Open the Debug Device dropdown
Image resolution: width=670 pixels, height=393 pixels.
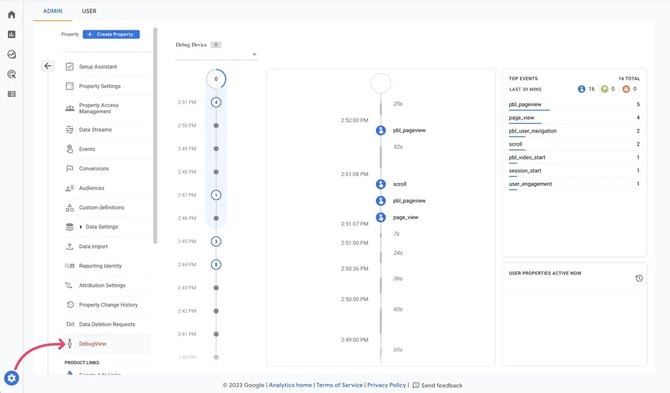(x=216, y=54)
